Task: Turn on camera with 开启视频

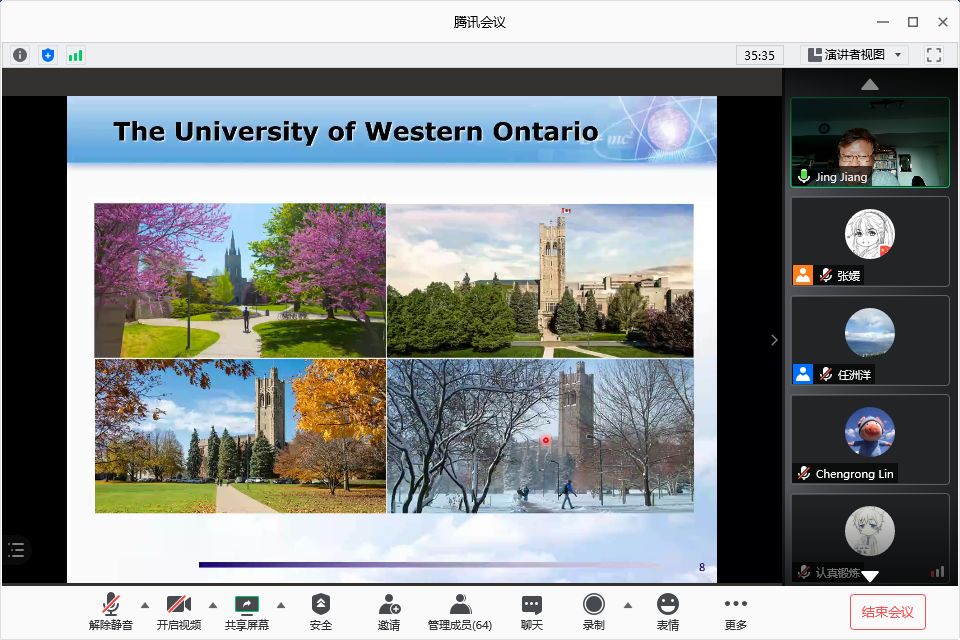Action: click(x=178, y=611)
